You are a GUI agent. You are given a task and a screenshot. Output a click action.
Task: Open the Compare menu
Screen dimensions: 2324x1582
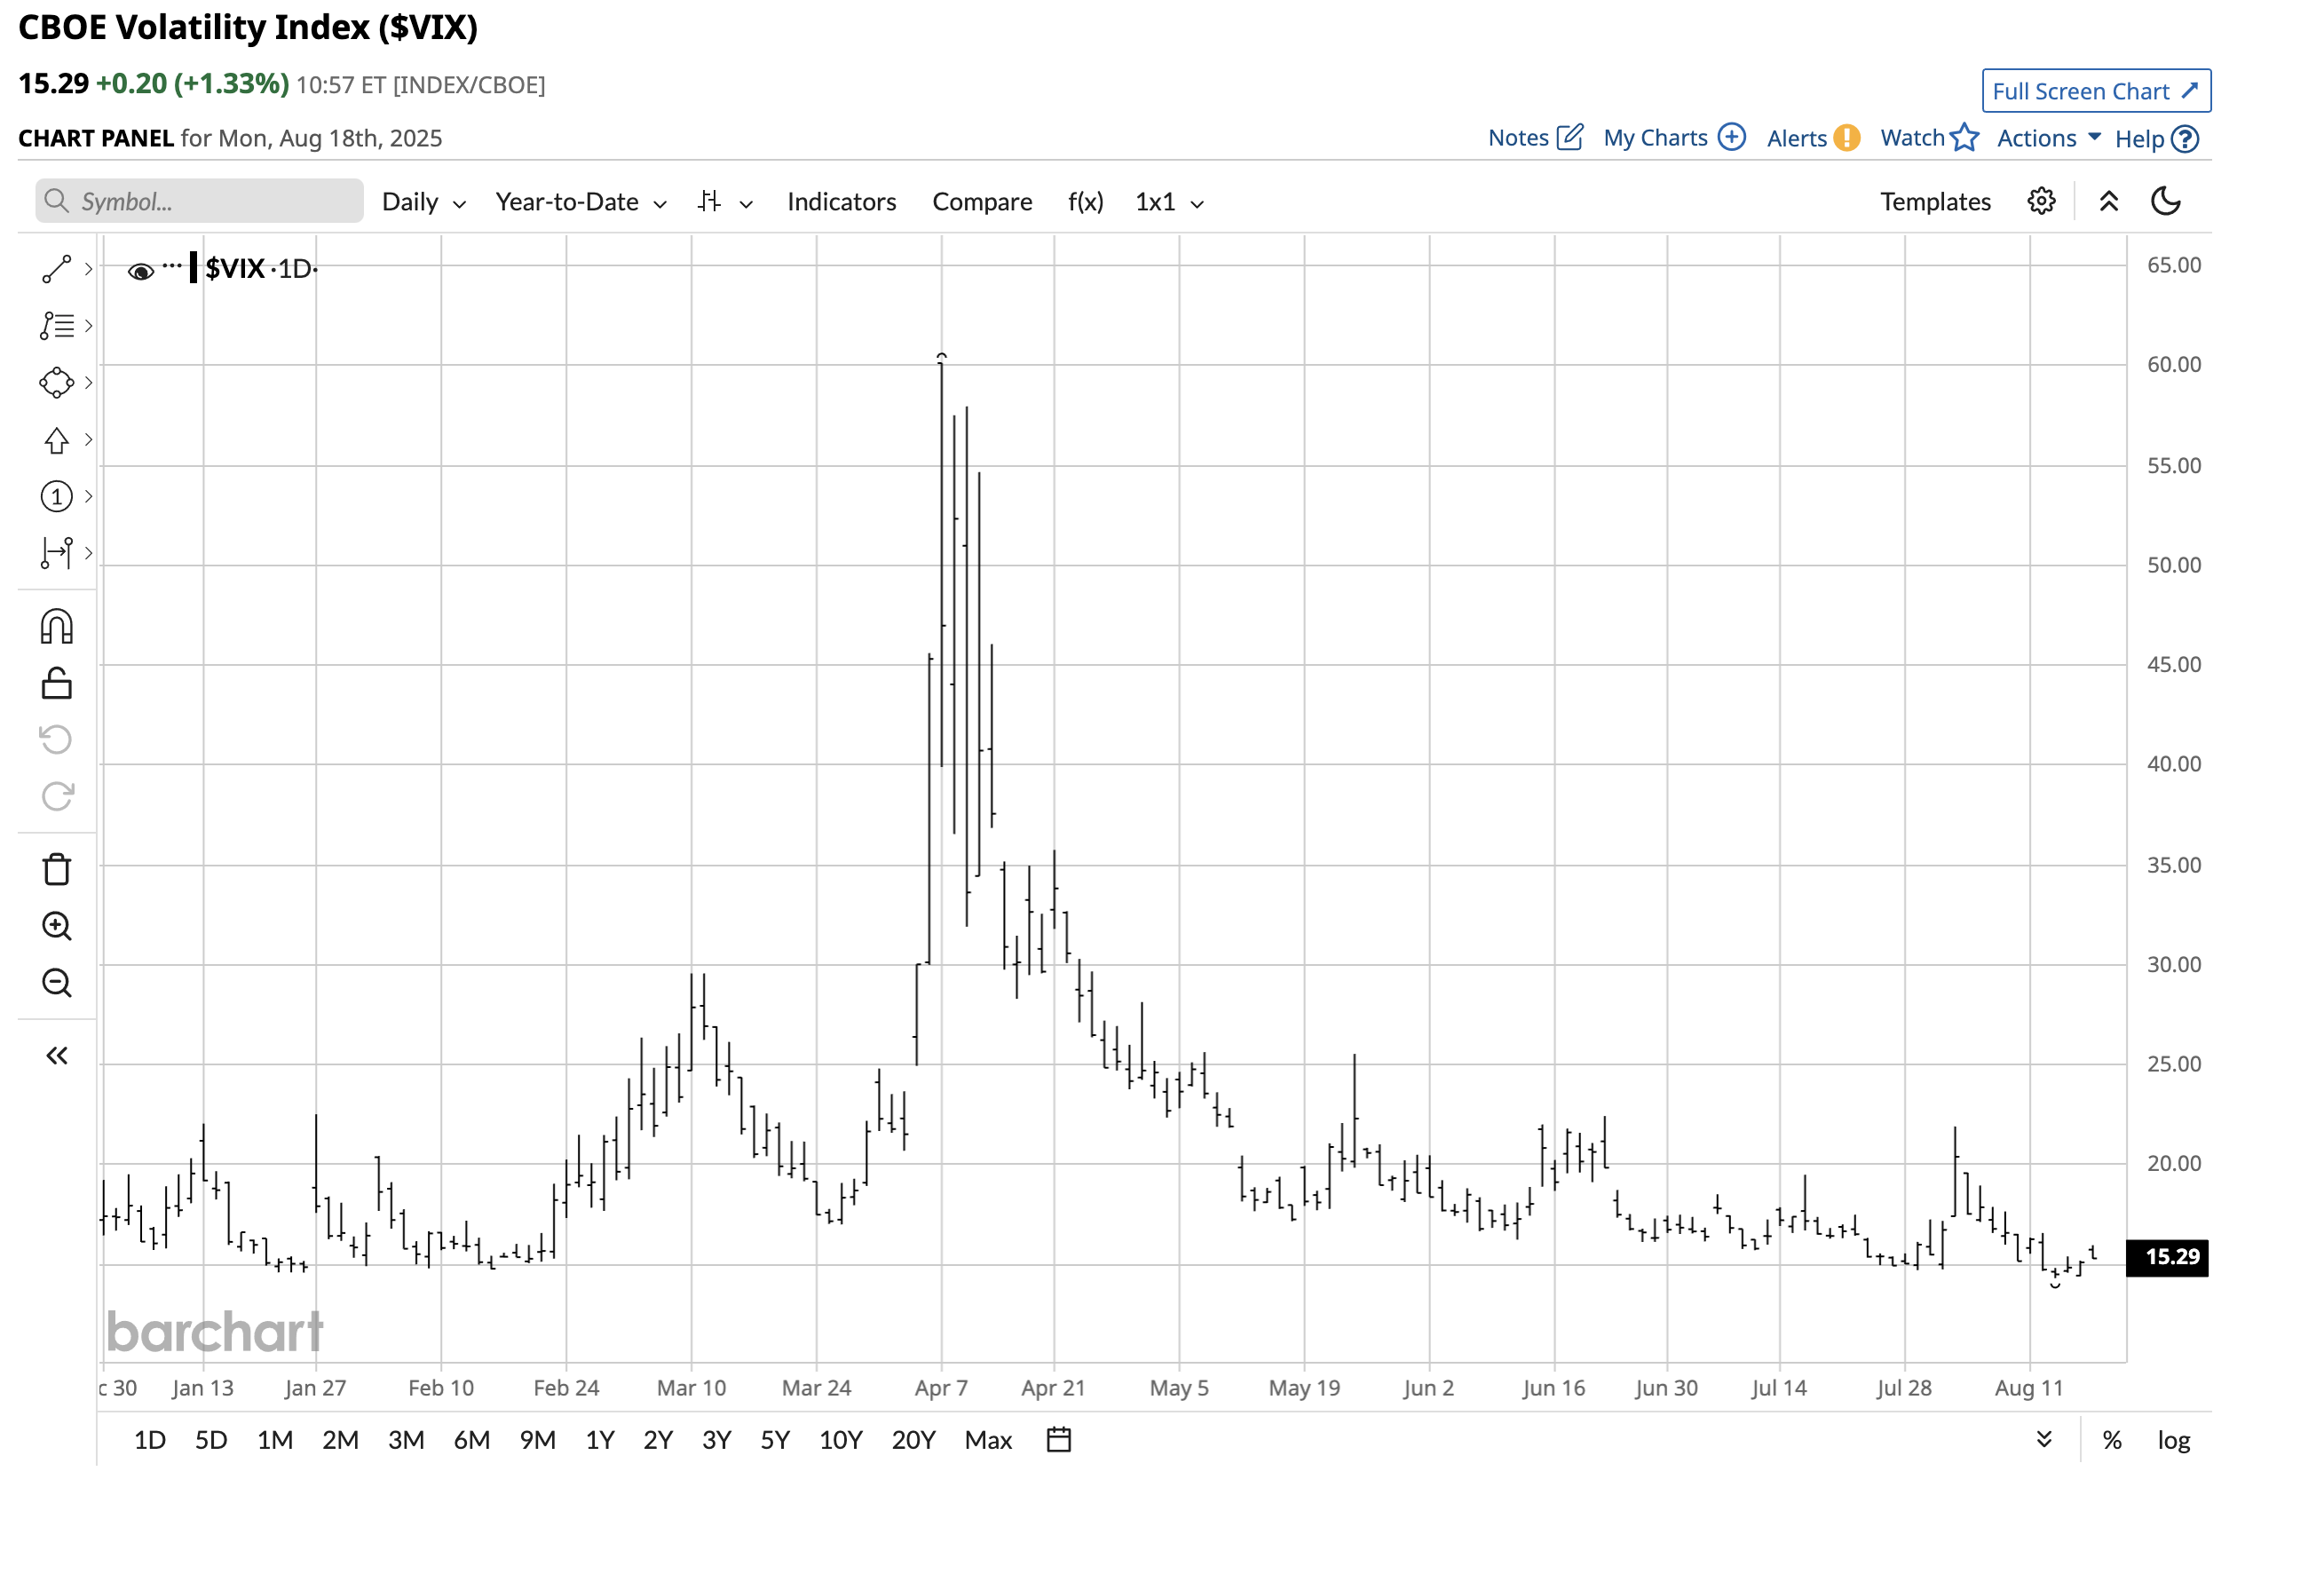[982, 202]
